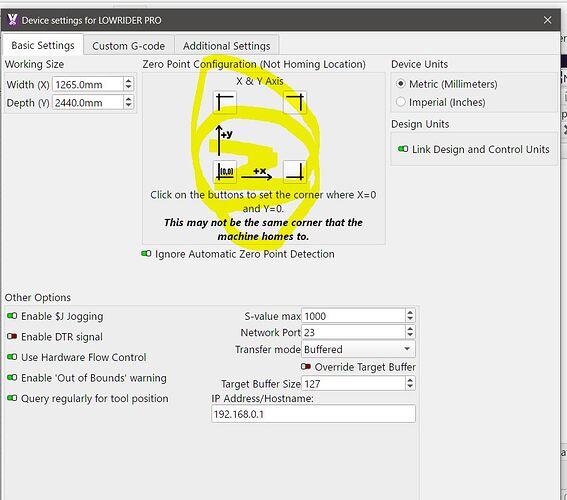Increase Network Port with stepper arrow
This screenshot has height=500, width=567.
click(410, 329)
